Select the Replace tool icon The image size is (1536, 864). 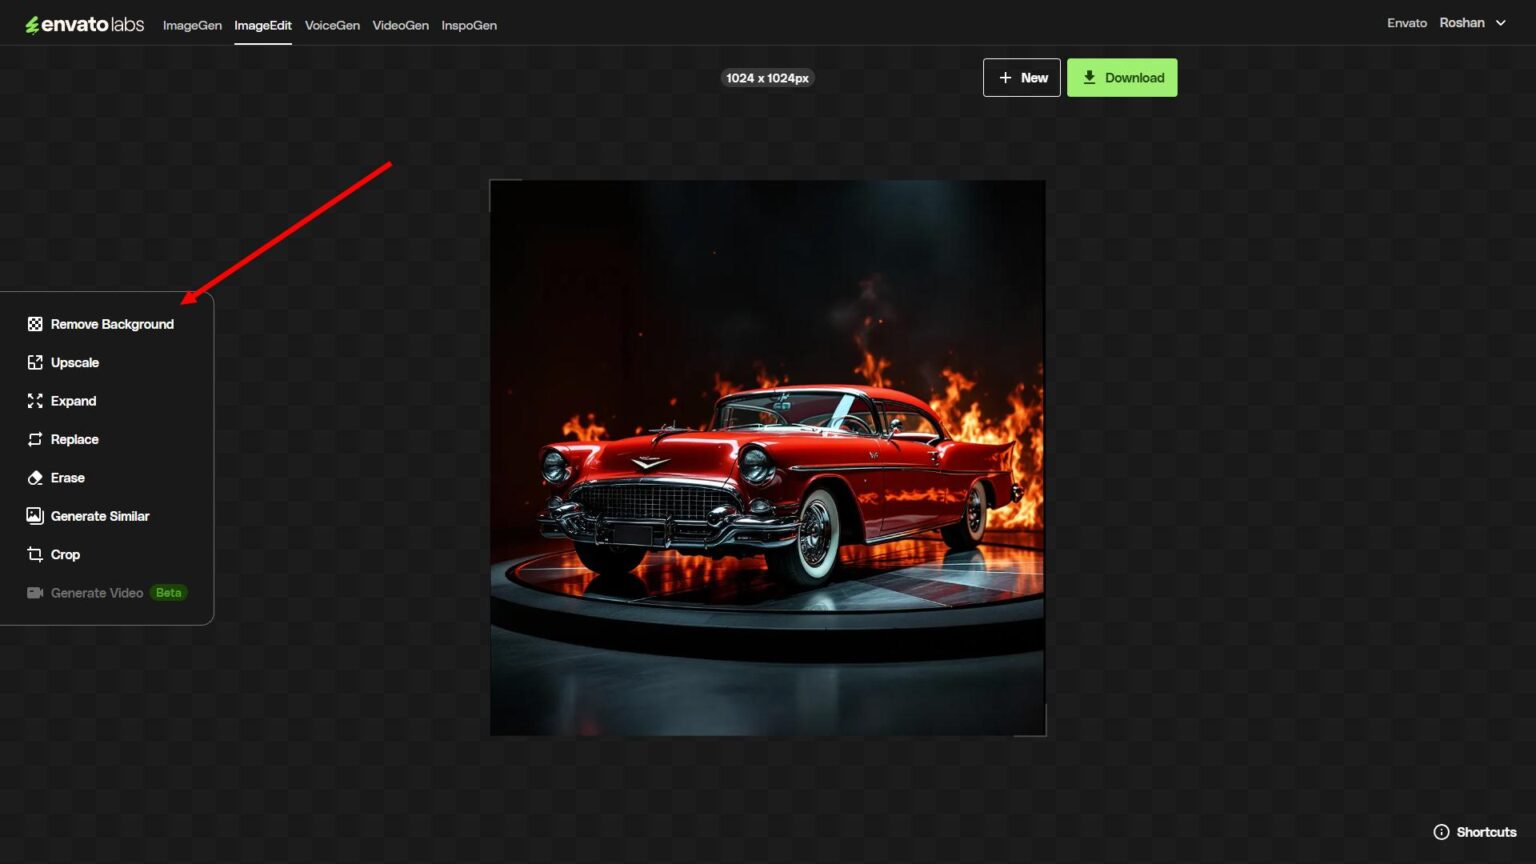pos(35,439)
